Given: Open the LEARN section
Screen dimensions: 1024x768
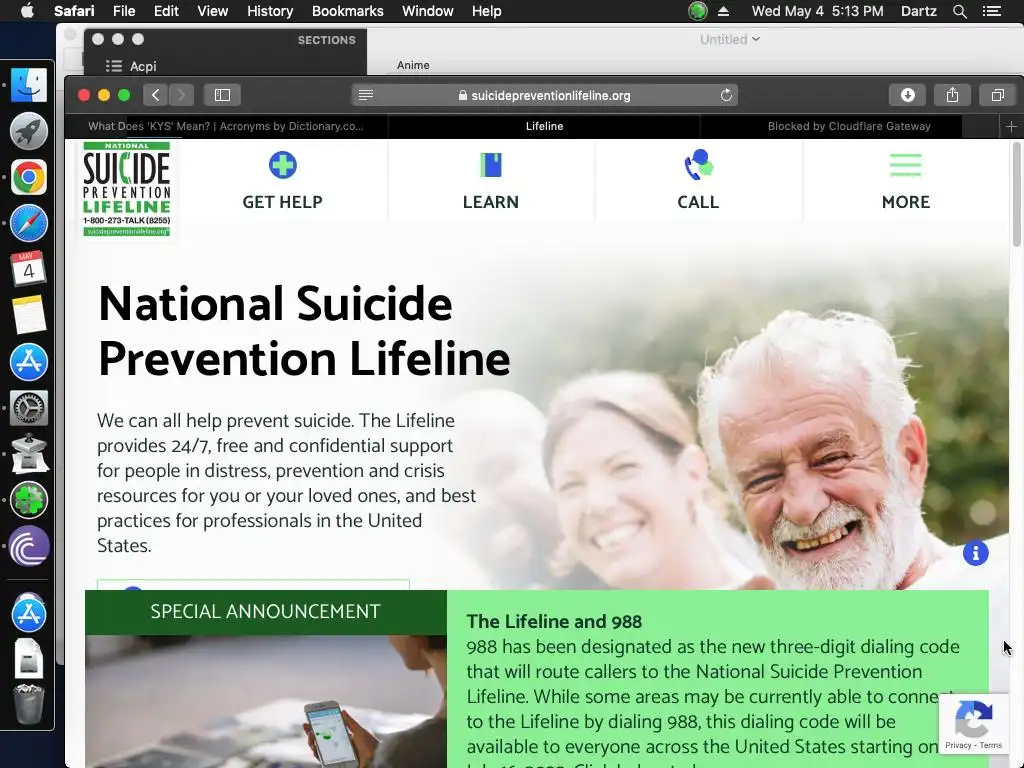Looking at the screenshot, I should 490,180.
